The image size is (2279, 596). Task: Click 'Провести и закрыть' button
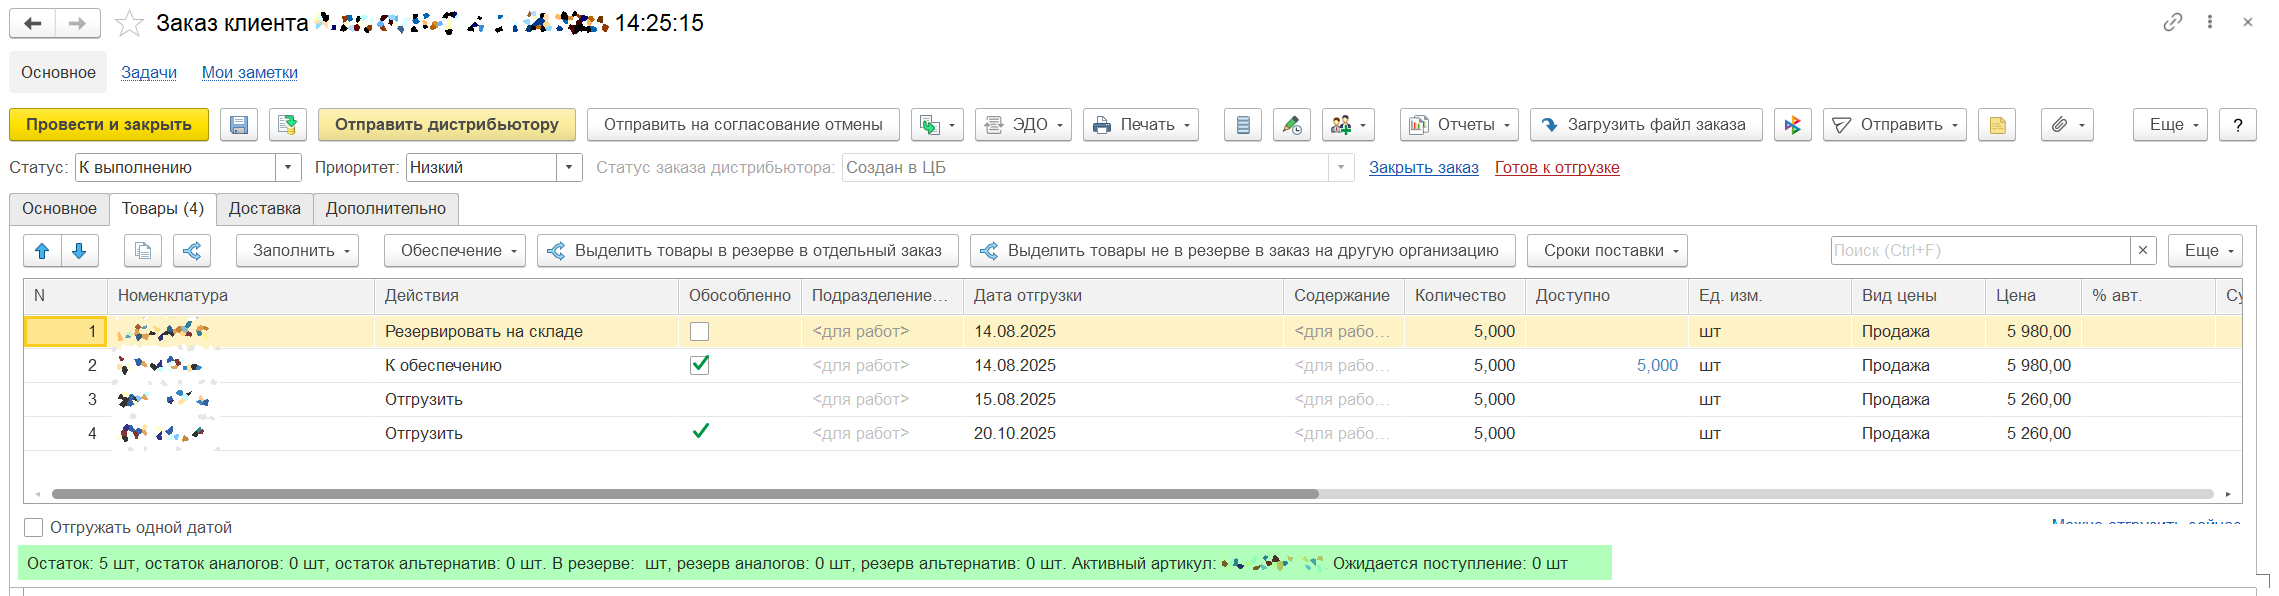pyautogui.click(x=109, y=125)
